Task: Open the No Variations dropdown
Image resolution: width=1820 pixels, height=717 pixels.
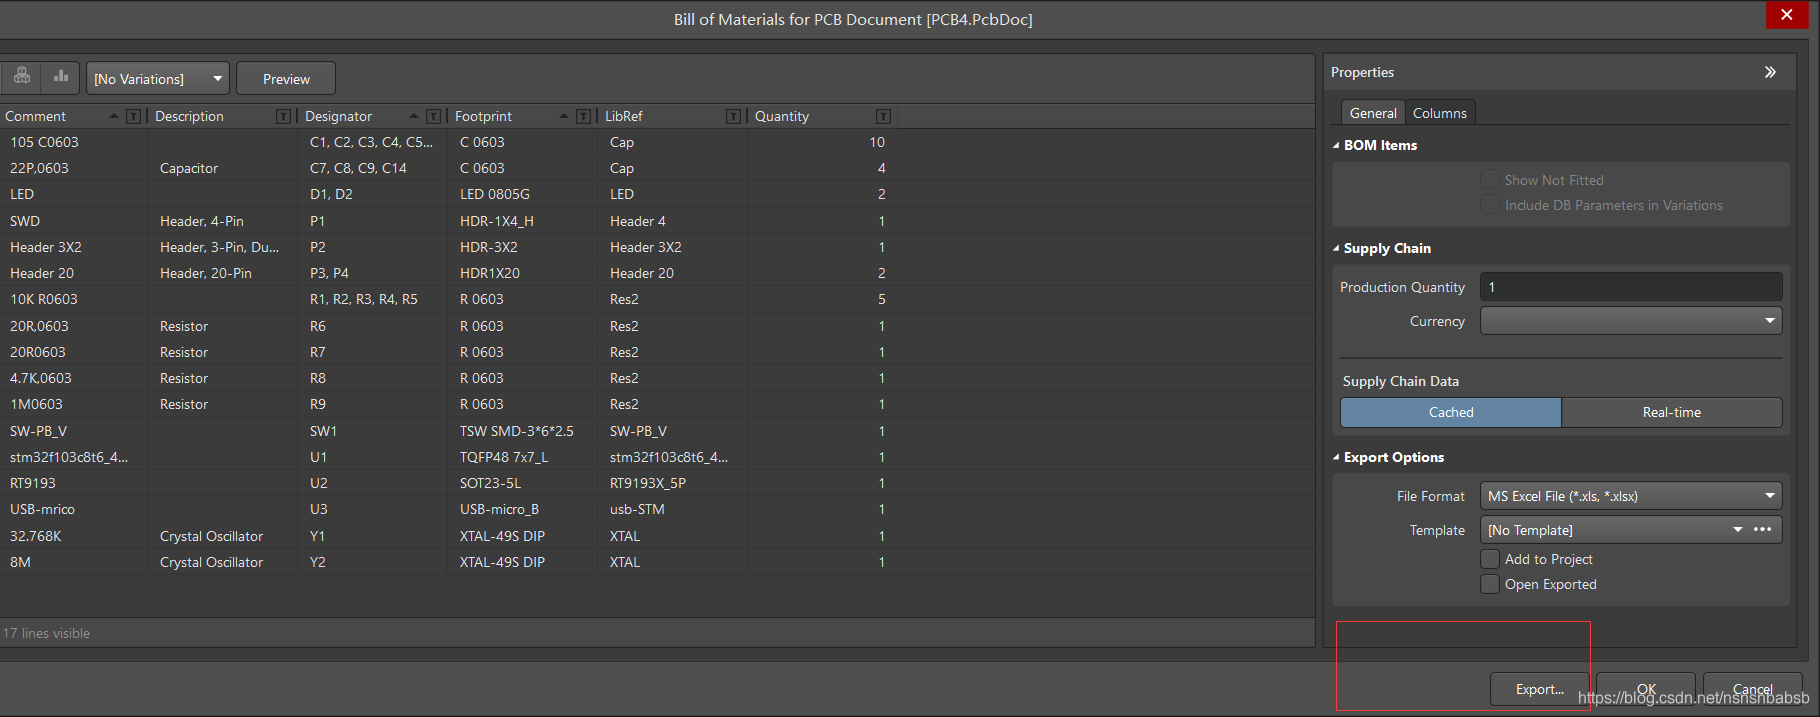Action: pos(158,78)
